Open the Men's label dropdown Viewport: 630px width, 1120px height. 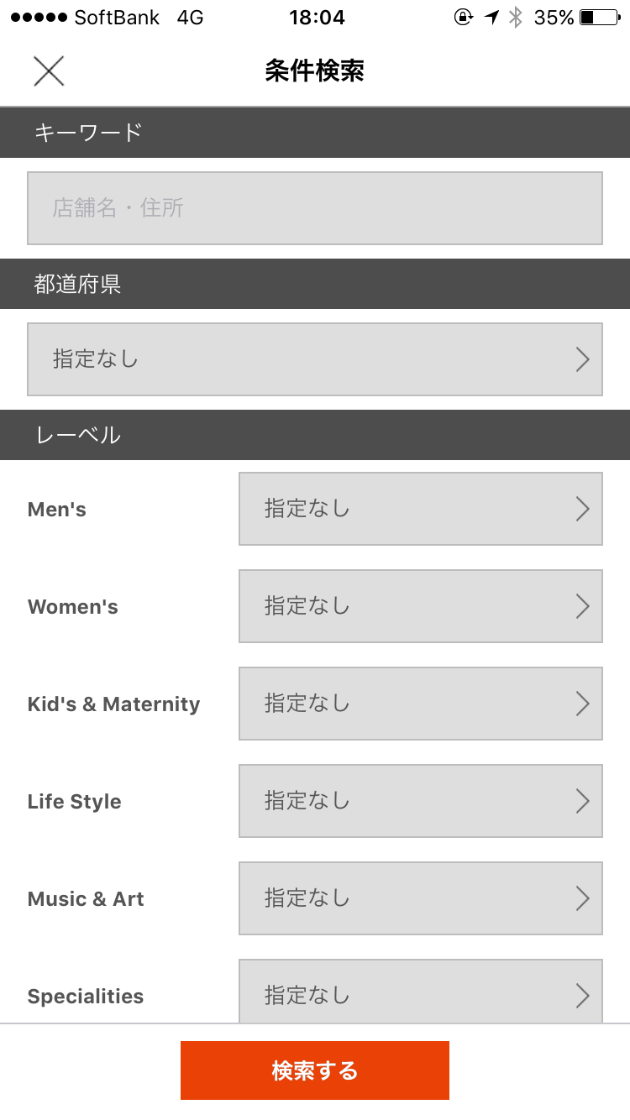(x=420, y=509)
